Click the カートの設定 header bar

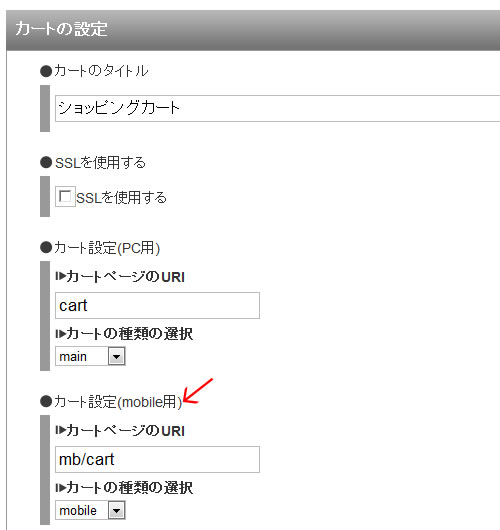(x=253, y=30)
